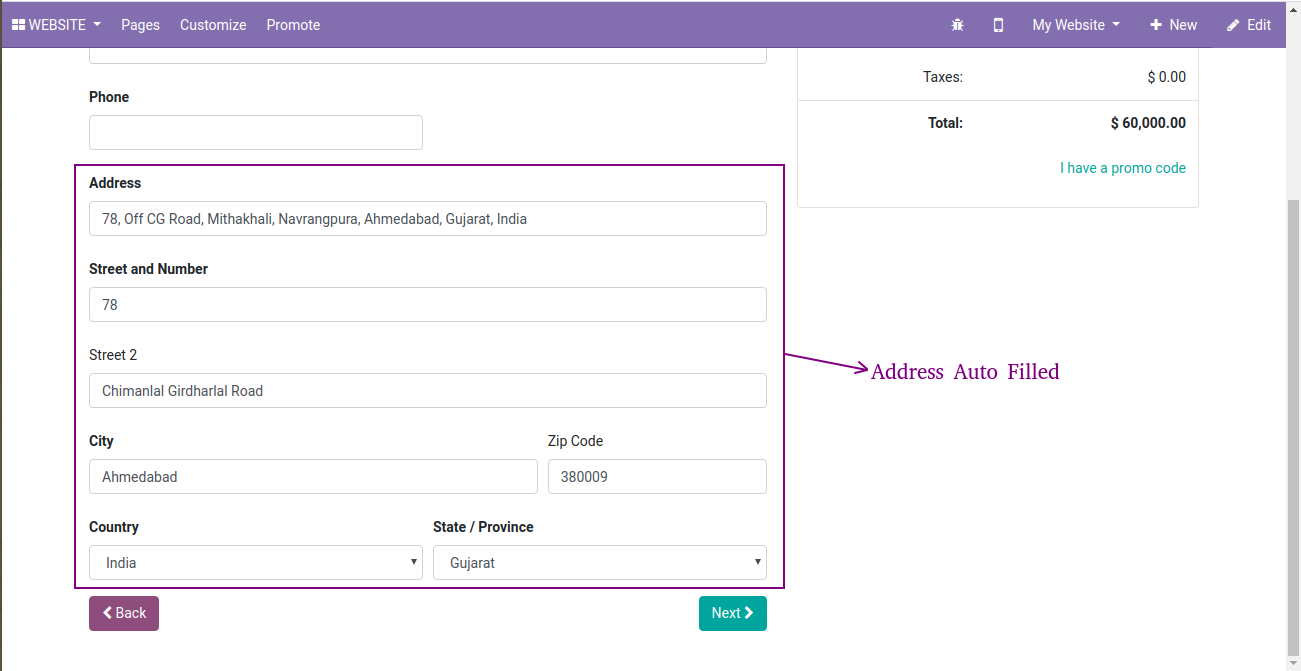This screenshot has height=671, width=1301.
Task: Click the New button
Action: pos(1173,25)
